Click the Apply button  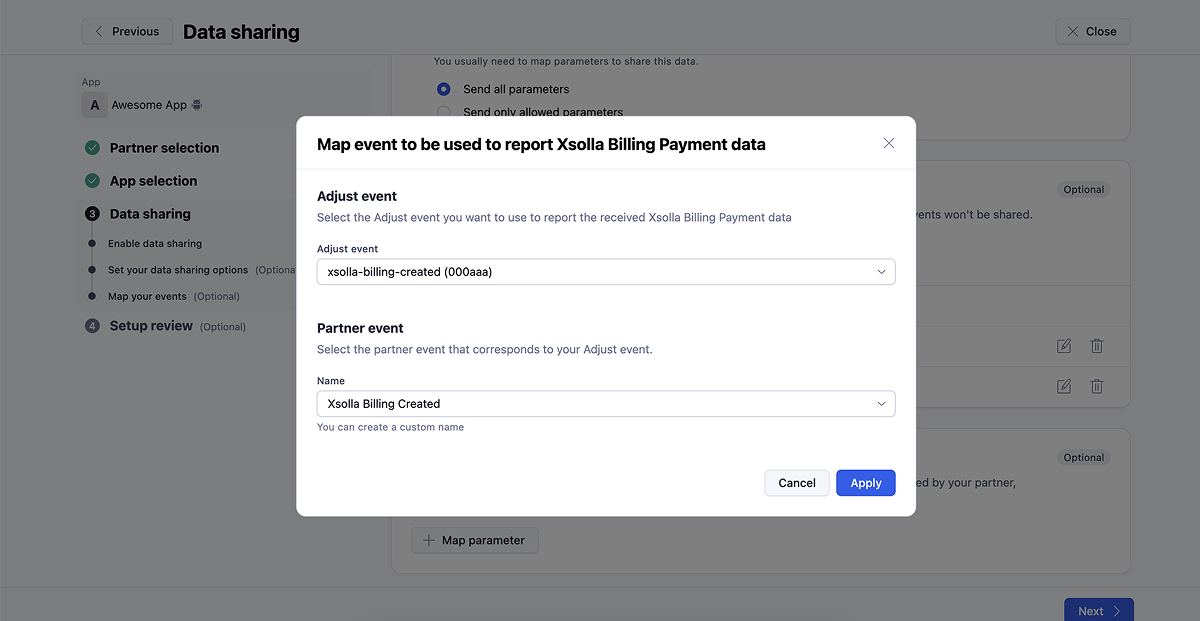pyautogui.click(x=865, y=483)
